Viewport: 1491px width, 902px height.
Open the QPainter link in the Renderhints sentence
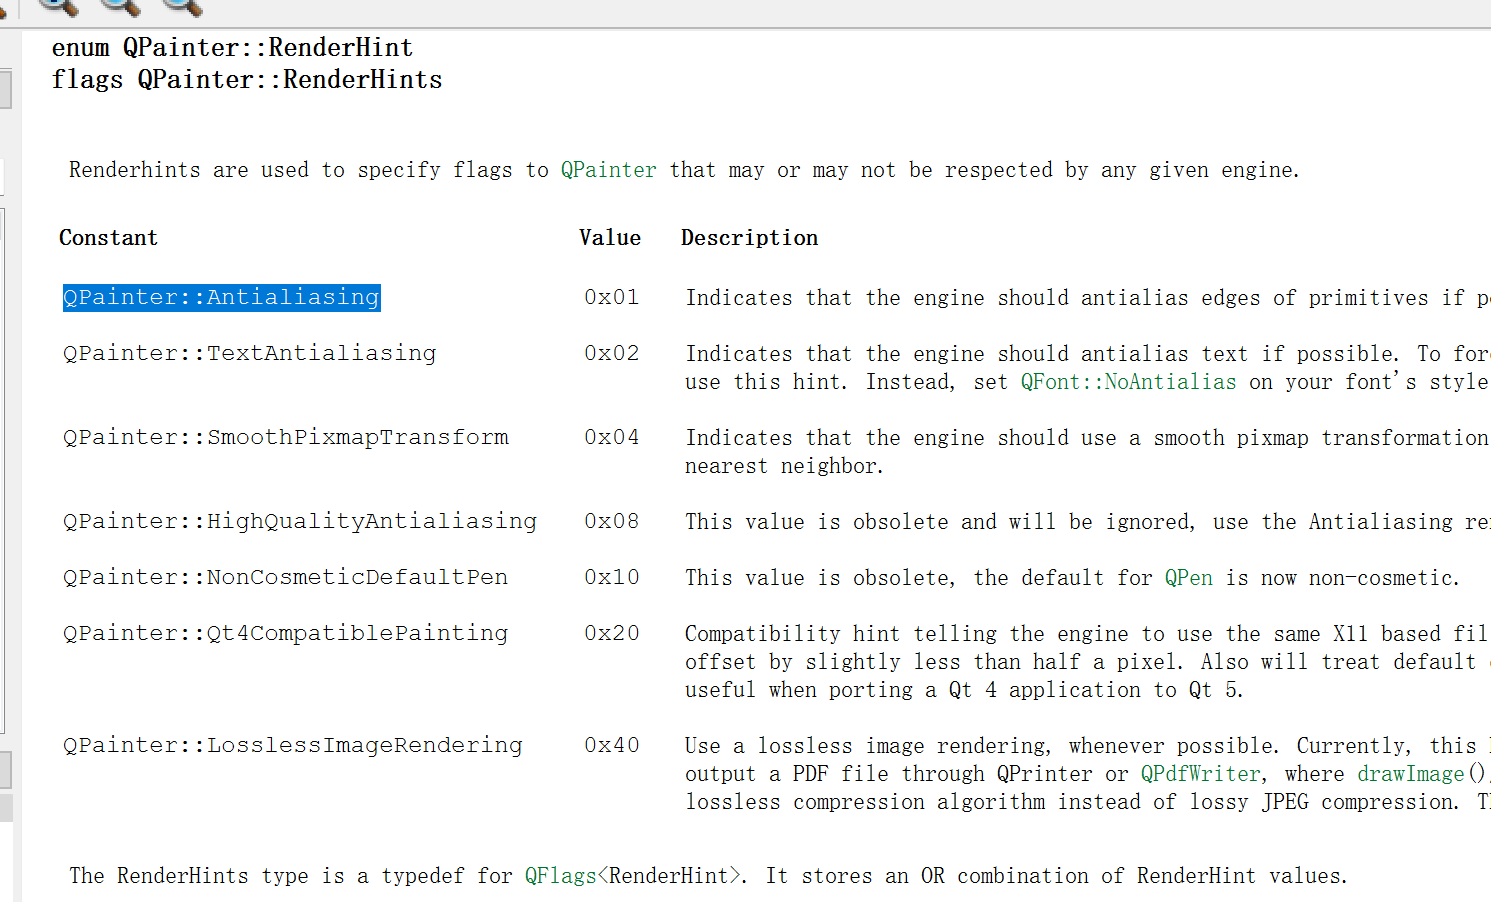608,170
